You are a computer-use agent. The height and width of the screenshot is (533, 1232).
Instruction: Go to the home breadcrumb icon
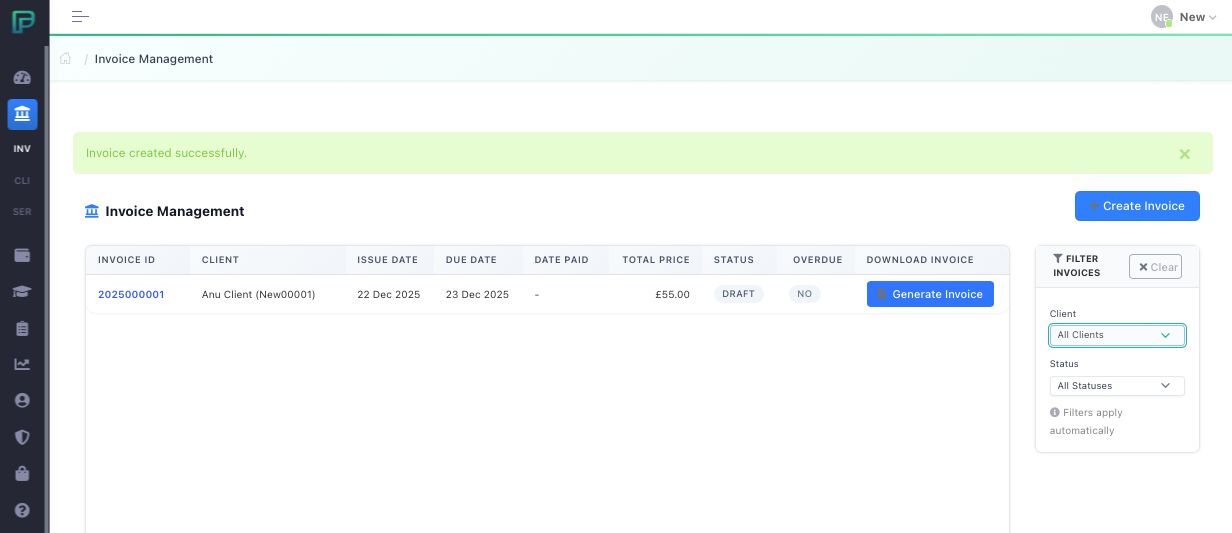coord(66,59)
